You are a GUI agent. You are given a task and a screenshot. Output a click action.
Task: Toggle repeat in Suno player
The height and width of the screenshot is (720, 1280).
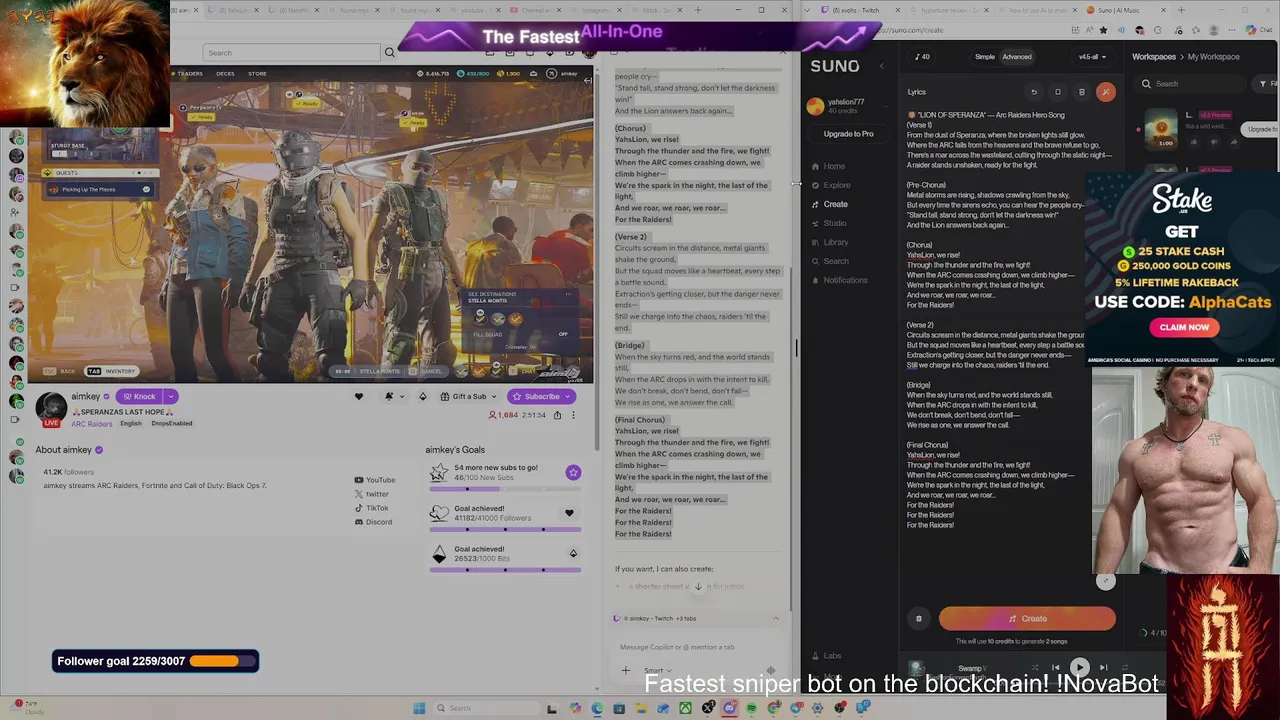pos(1127,668)
